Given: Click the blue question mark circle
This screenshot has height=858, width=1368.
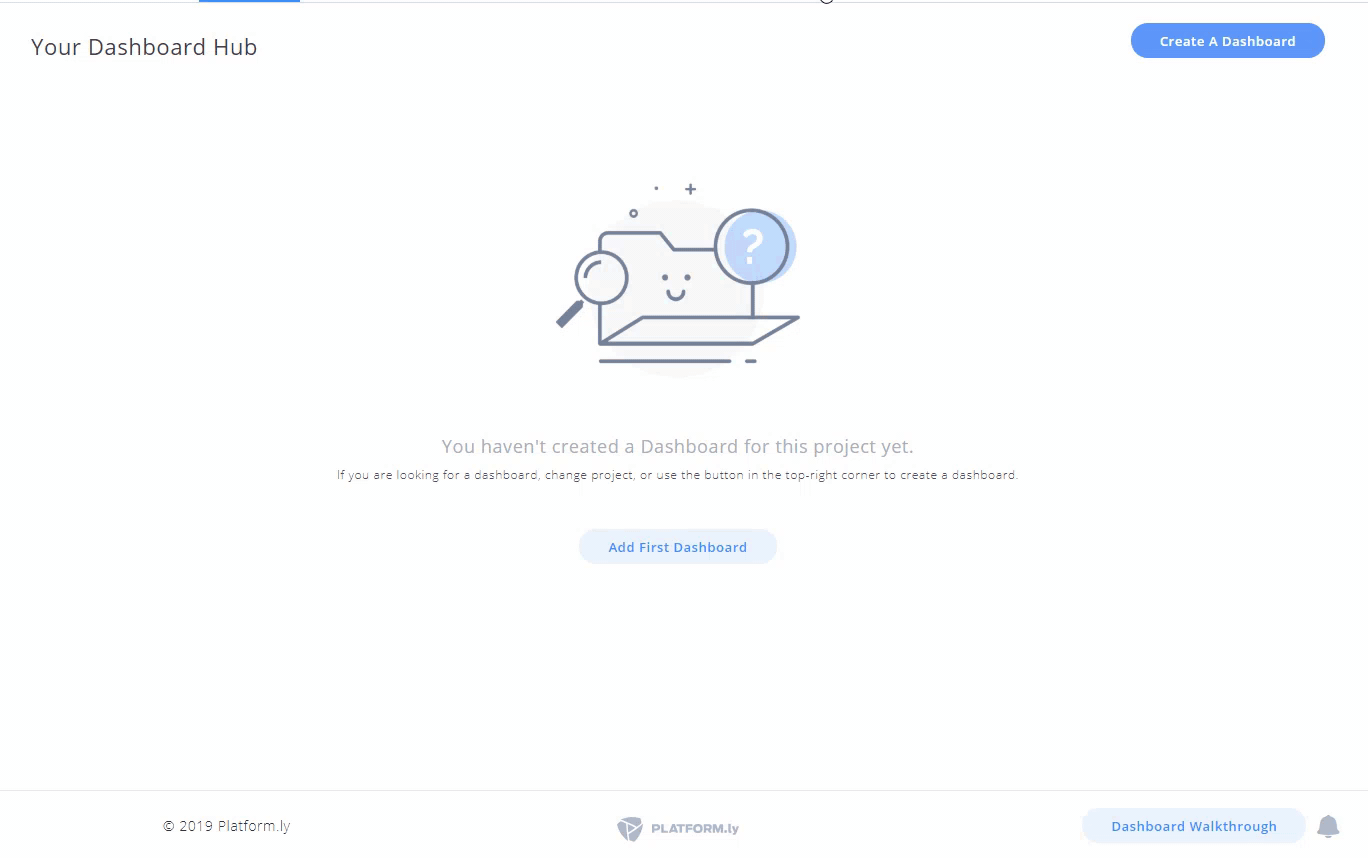Looking at the screenshot, I should click(754, 246).
